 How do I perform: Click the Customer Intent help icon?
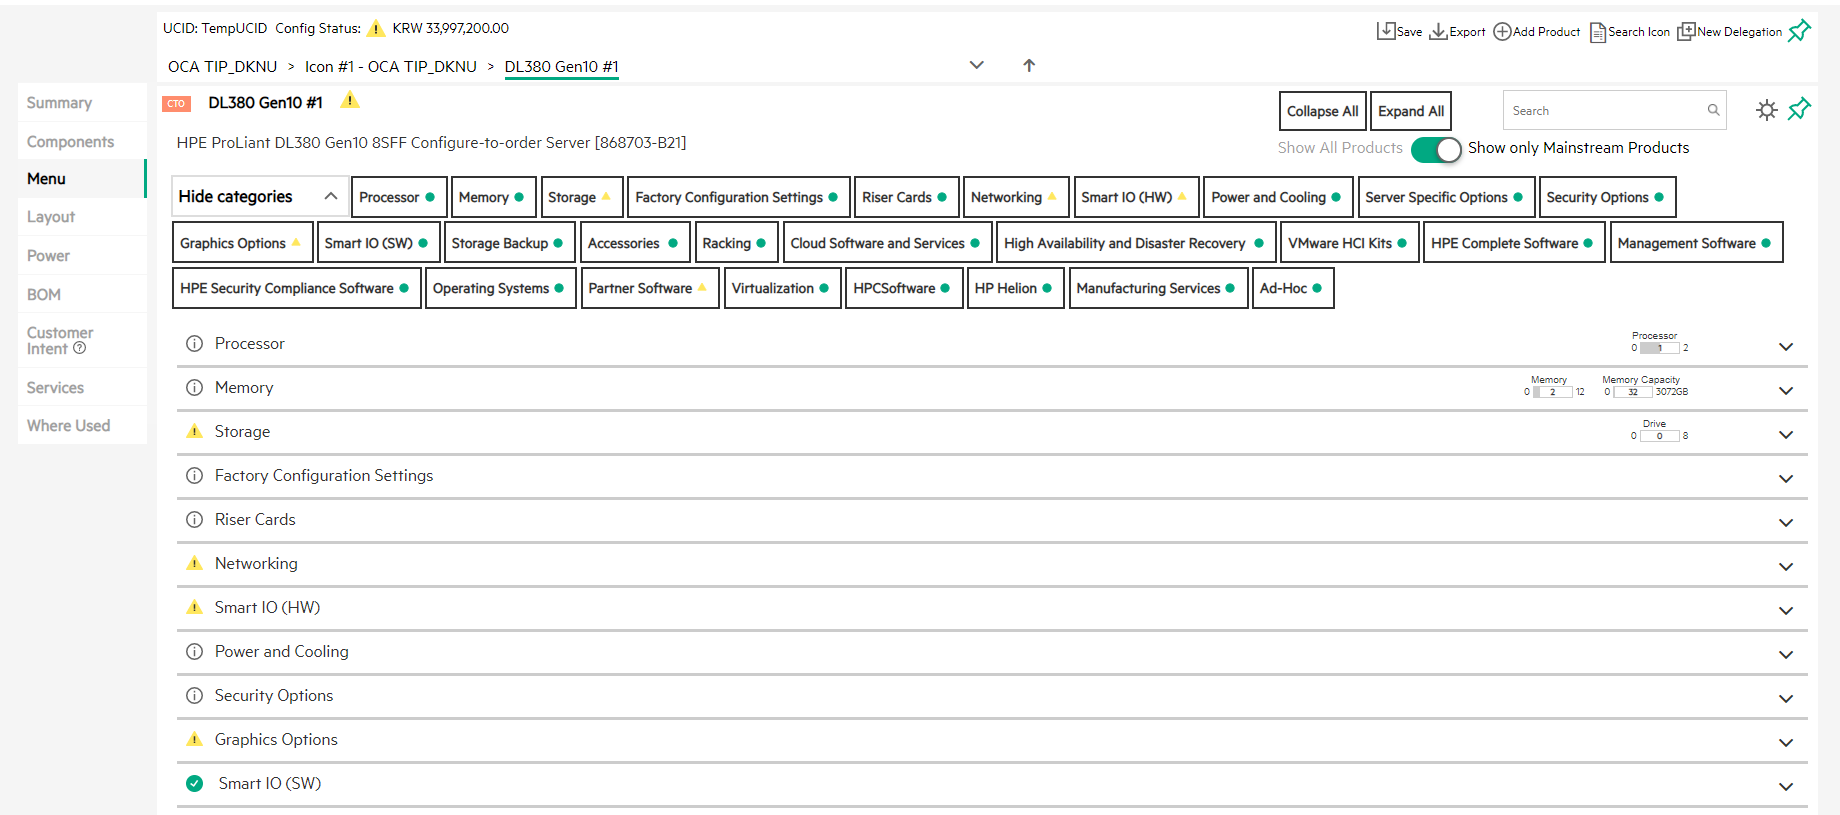[x=80, y=348]
